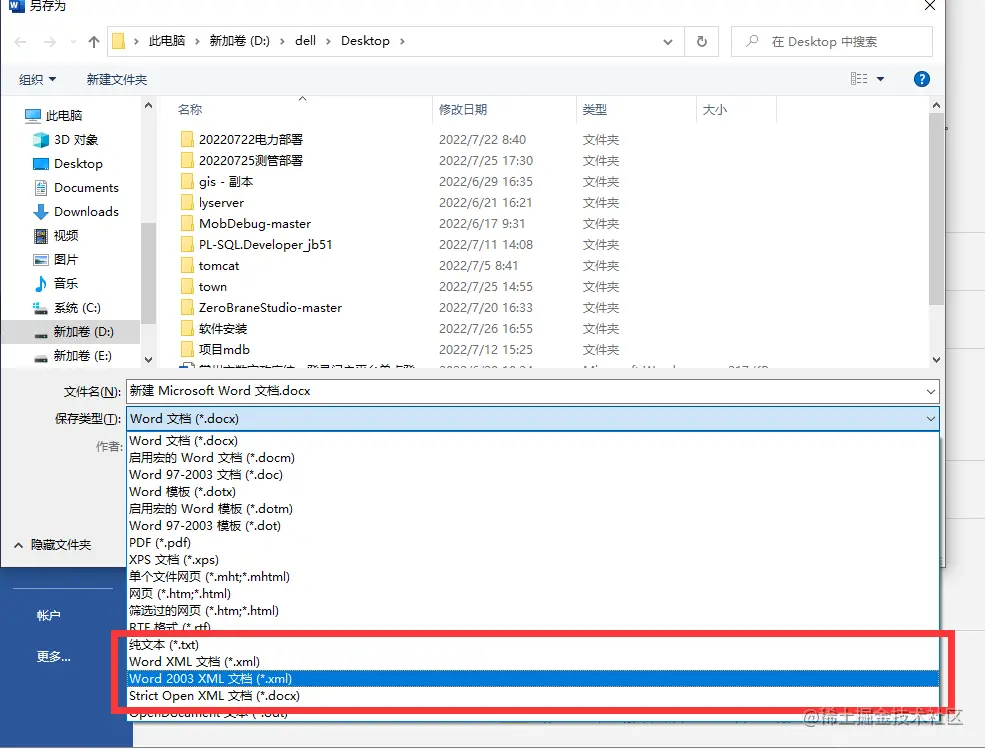The width and height of the screenshot is (985, 749).
Task: Select the 软件安装 folder
Action: click(214, 329)
